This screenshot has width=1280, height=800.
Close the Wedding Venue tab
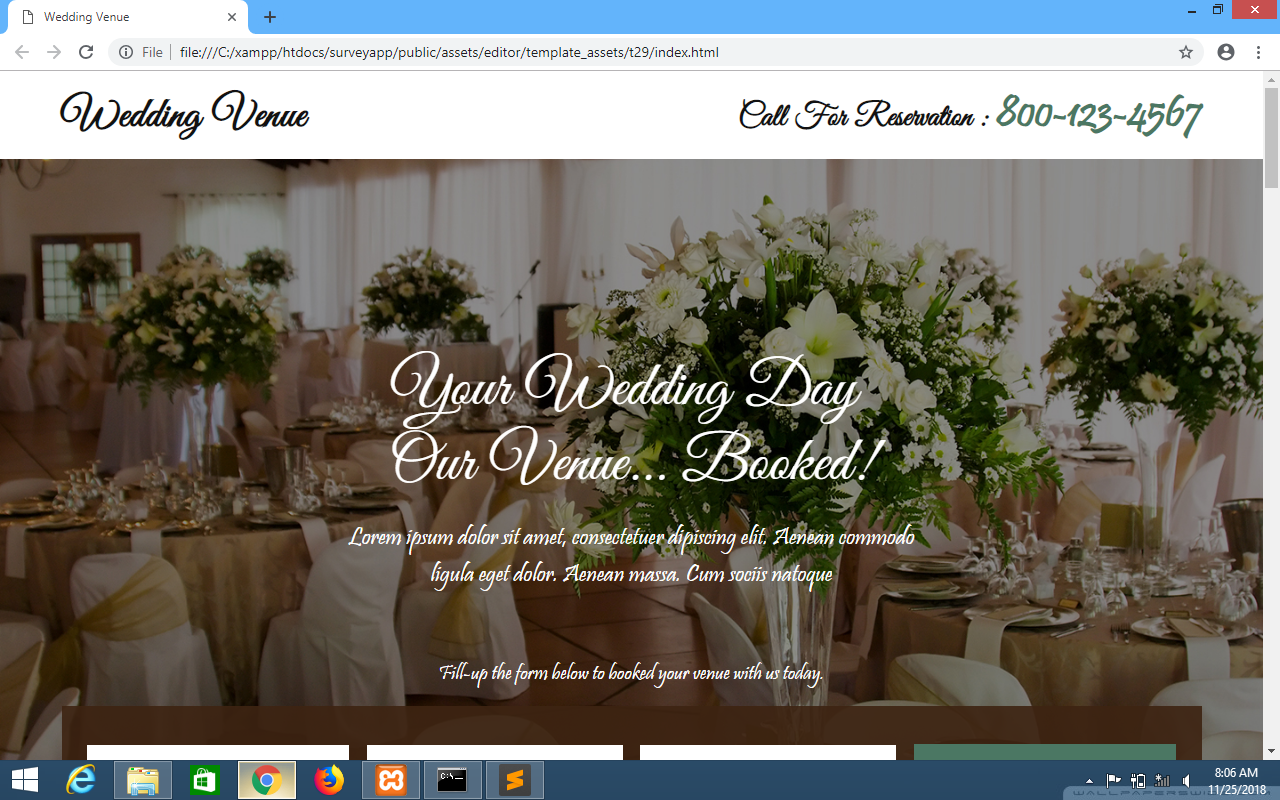[232, 17]
